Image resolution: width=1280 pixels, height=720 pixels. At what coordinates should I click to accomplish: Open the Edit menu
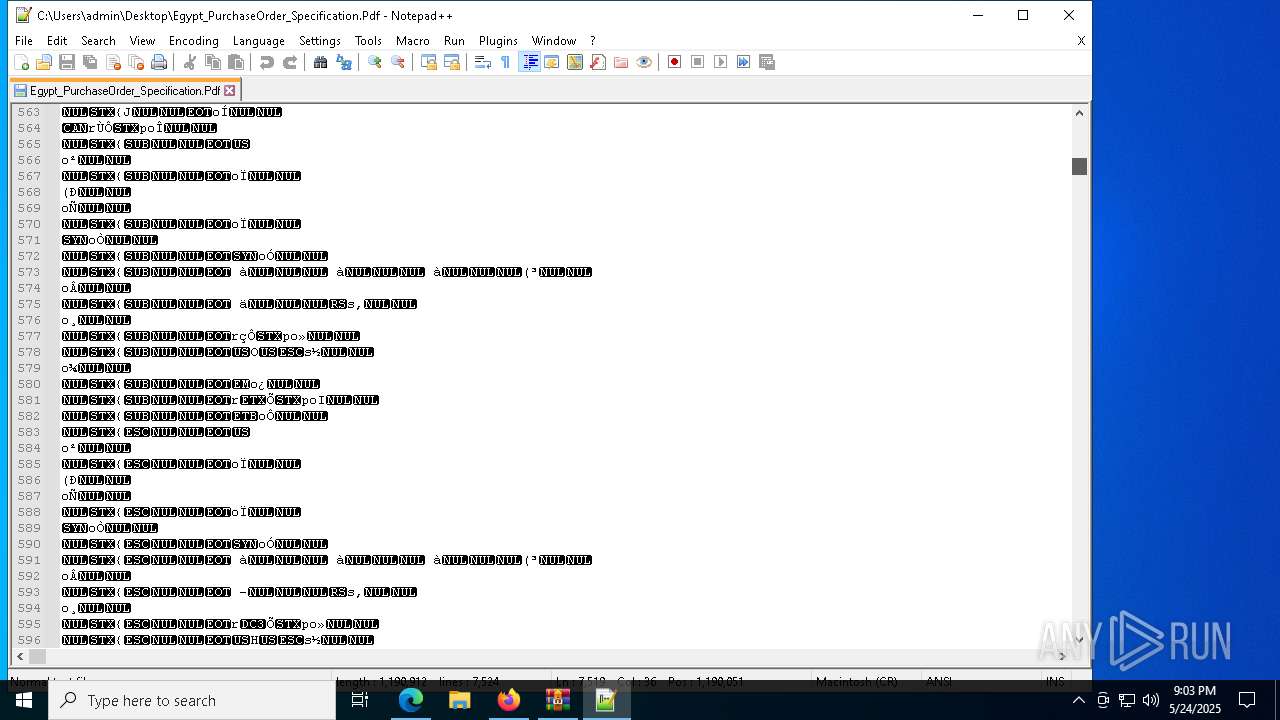pyautogui.click(x=57, y=41)
